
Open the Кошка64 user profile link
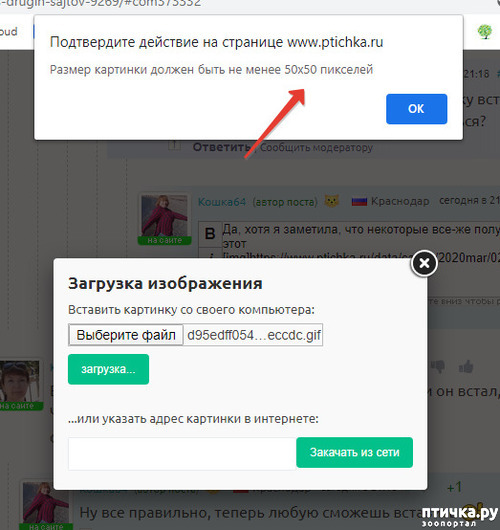click(x=222, y=202)
